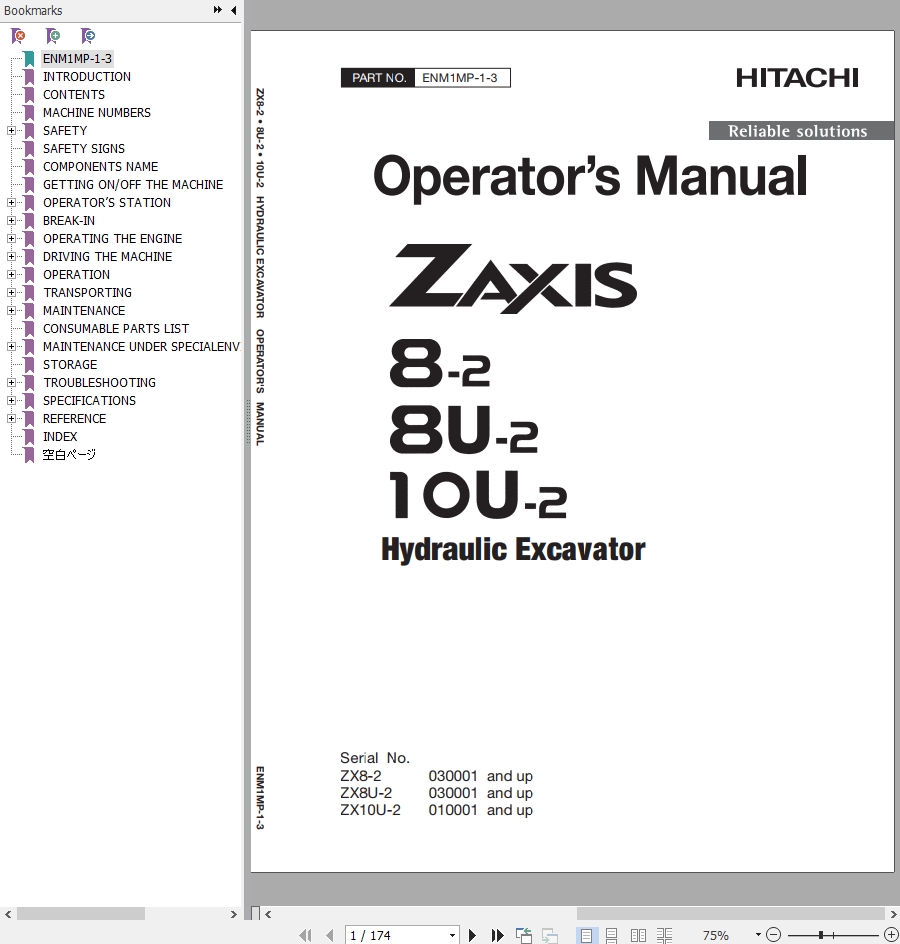Click the bookmarks scrollbar right arrow

tap(234, 914)
